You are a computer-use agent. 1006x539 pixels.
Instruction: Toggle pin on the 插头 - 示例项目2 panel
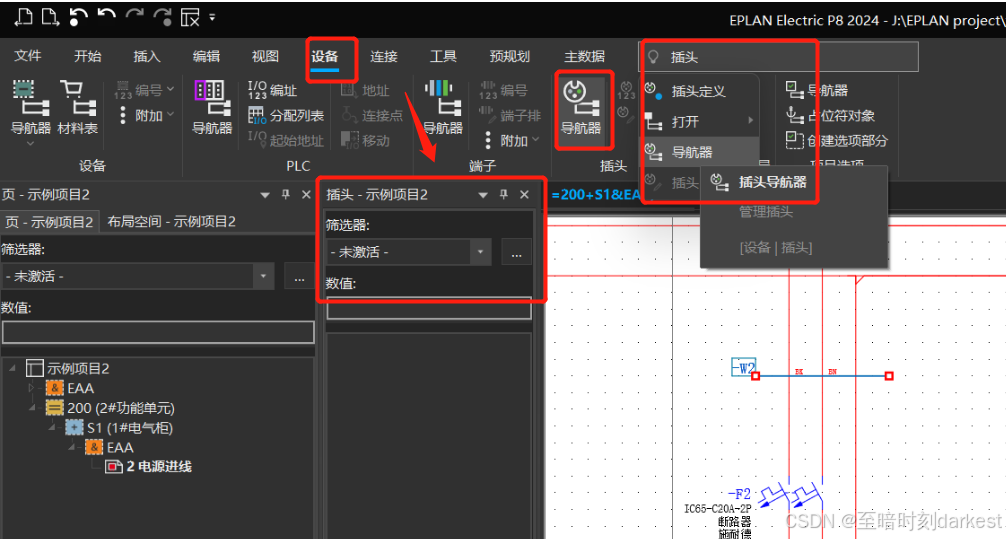[504, 194]
